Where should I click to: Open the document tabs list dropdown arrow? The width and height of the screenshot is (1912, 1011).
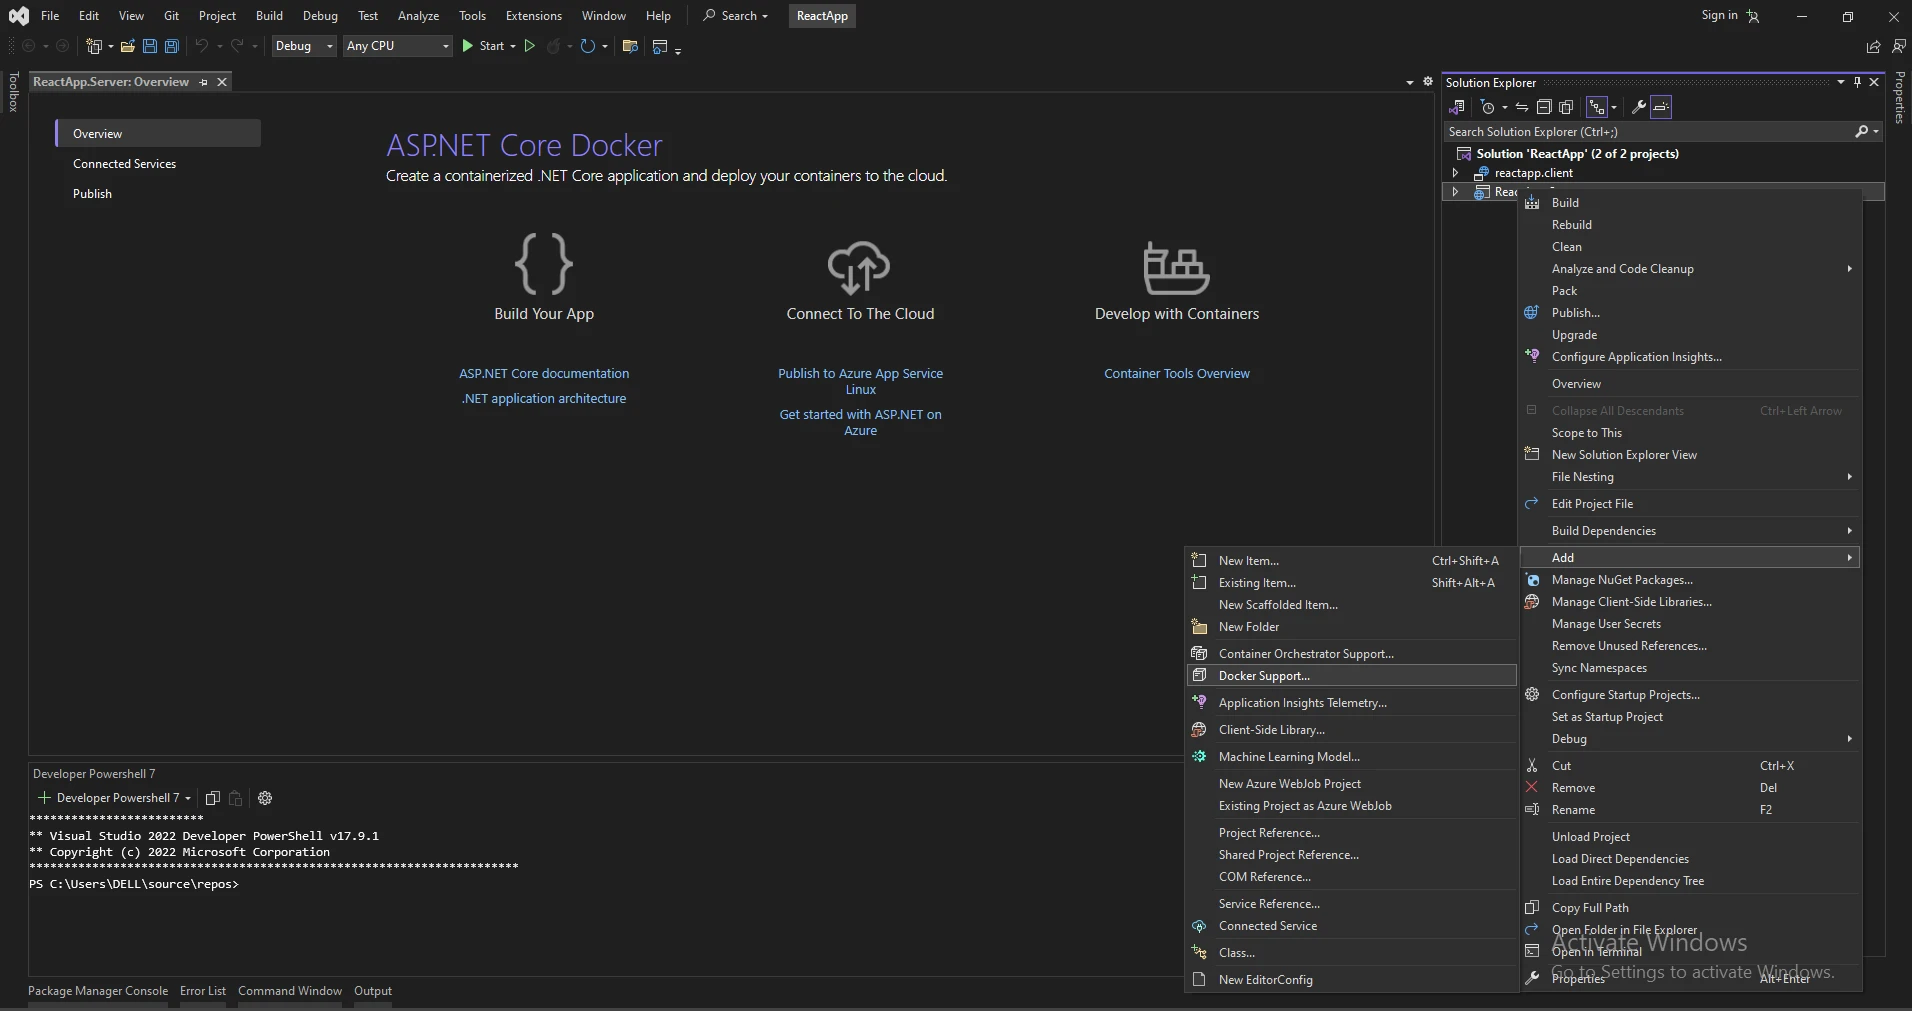pyautogui.click(x=1410, y=82)
